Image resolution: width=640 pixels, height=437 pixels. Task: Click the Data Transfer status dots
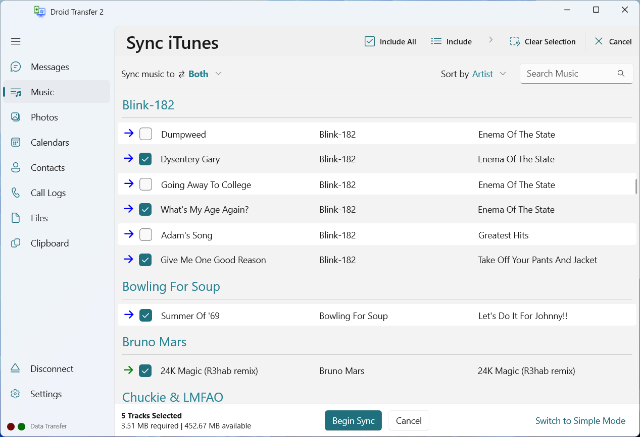click(16, 426)
